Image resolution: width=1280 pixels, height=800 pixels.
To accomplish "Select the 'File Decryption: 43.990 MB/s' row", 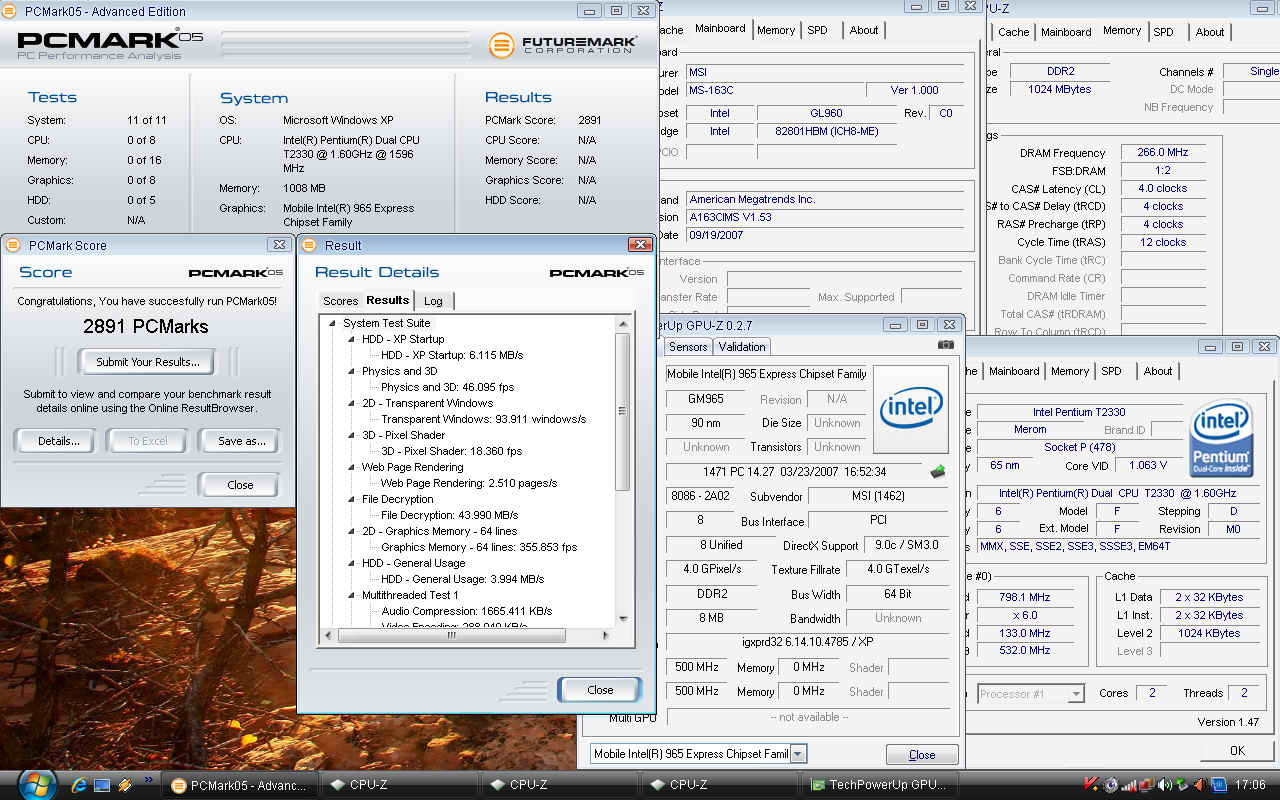I will (449, 515).
